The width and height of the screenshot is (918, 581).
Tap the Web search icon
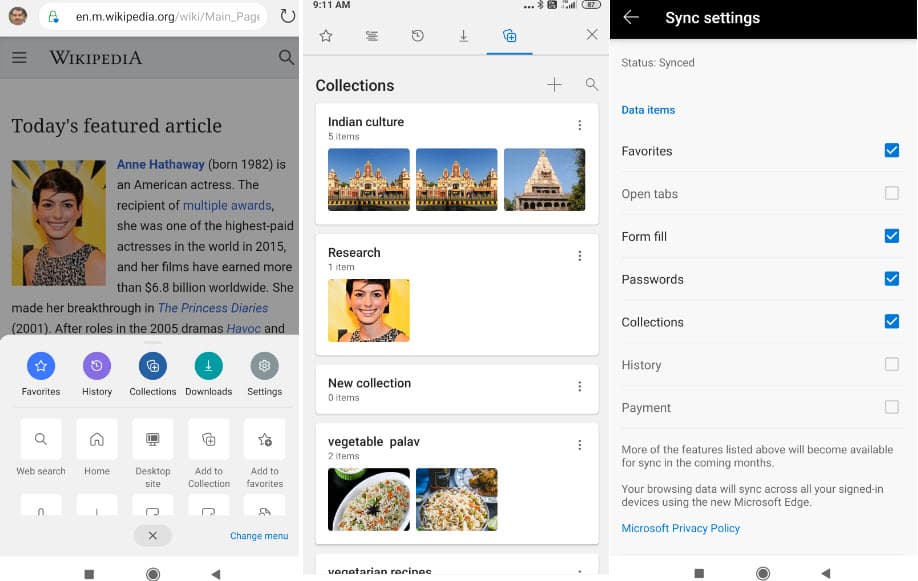pos(40,439)
